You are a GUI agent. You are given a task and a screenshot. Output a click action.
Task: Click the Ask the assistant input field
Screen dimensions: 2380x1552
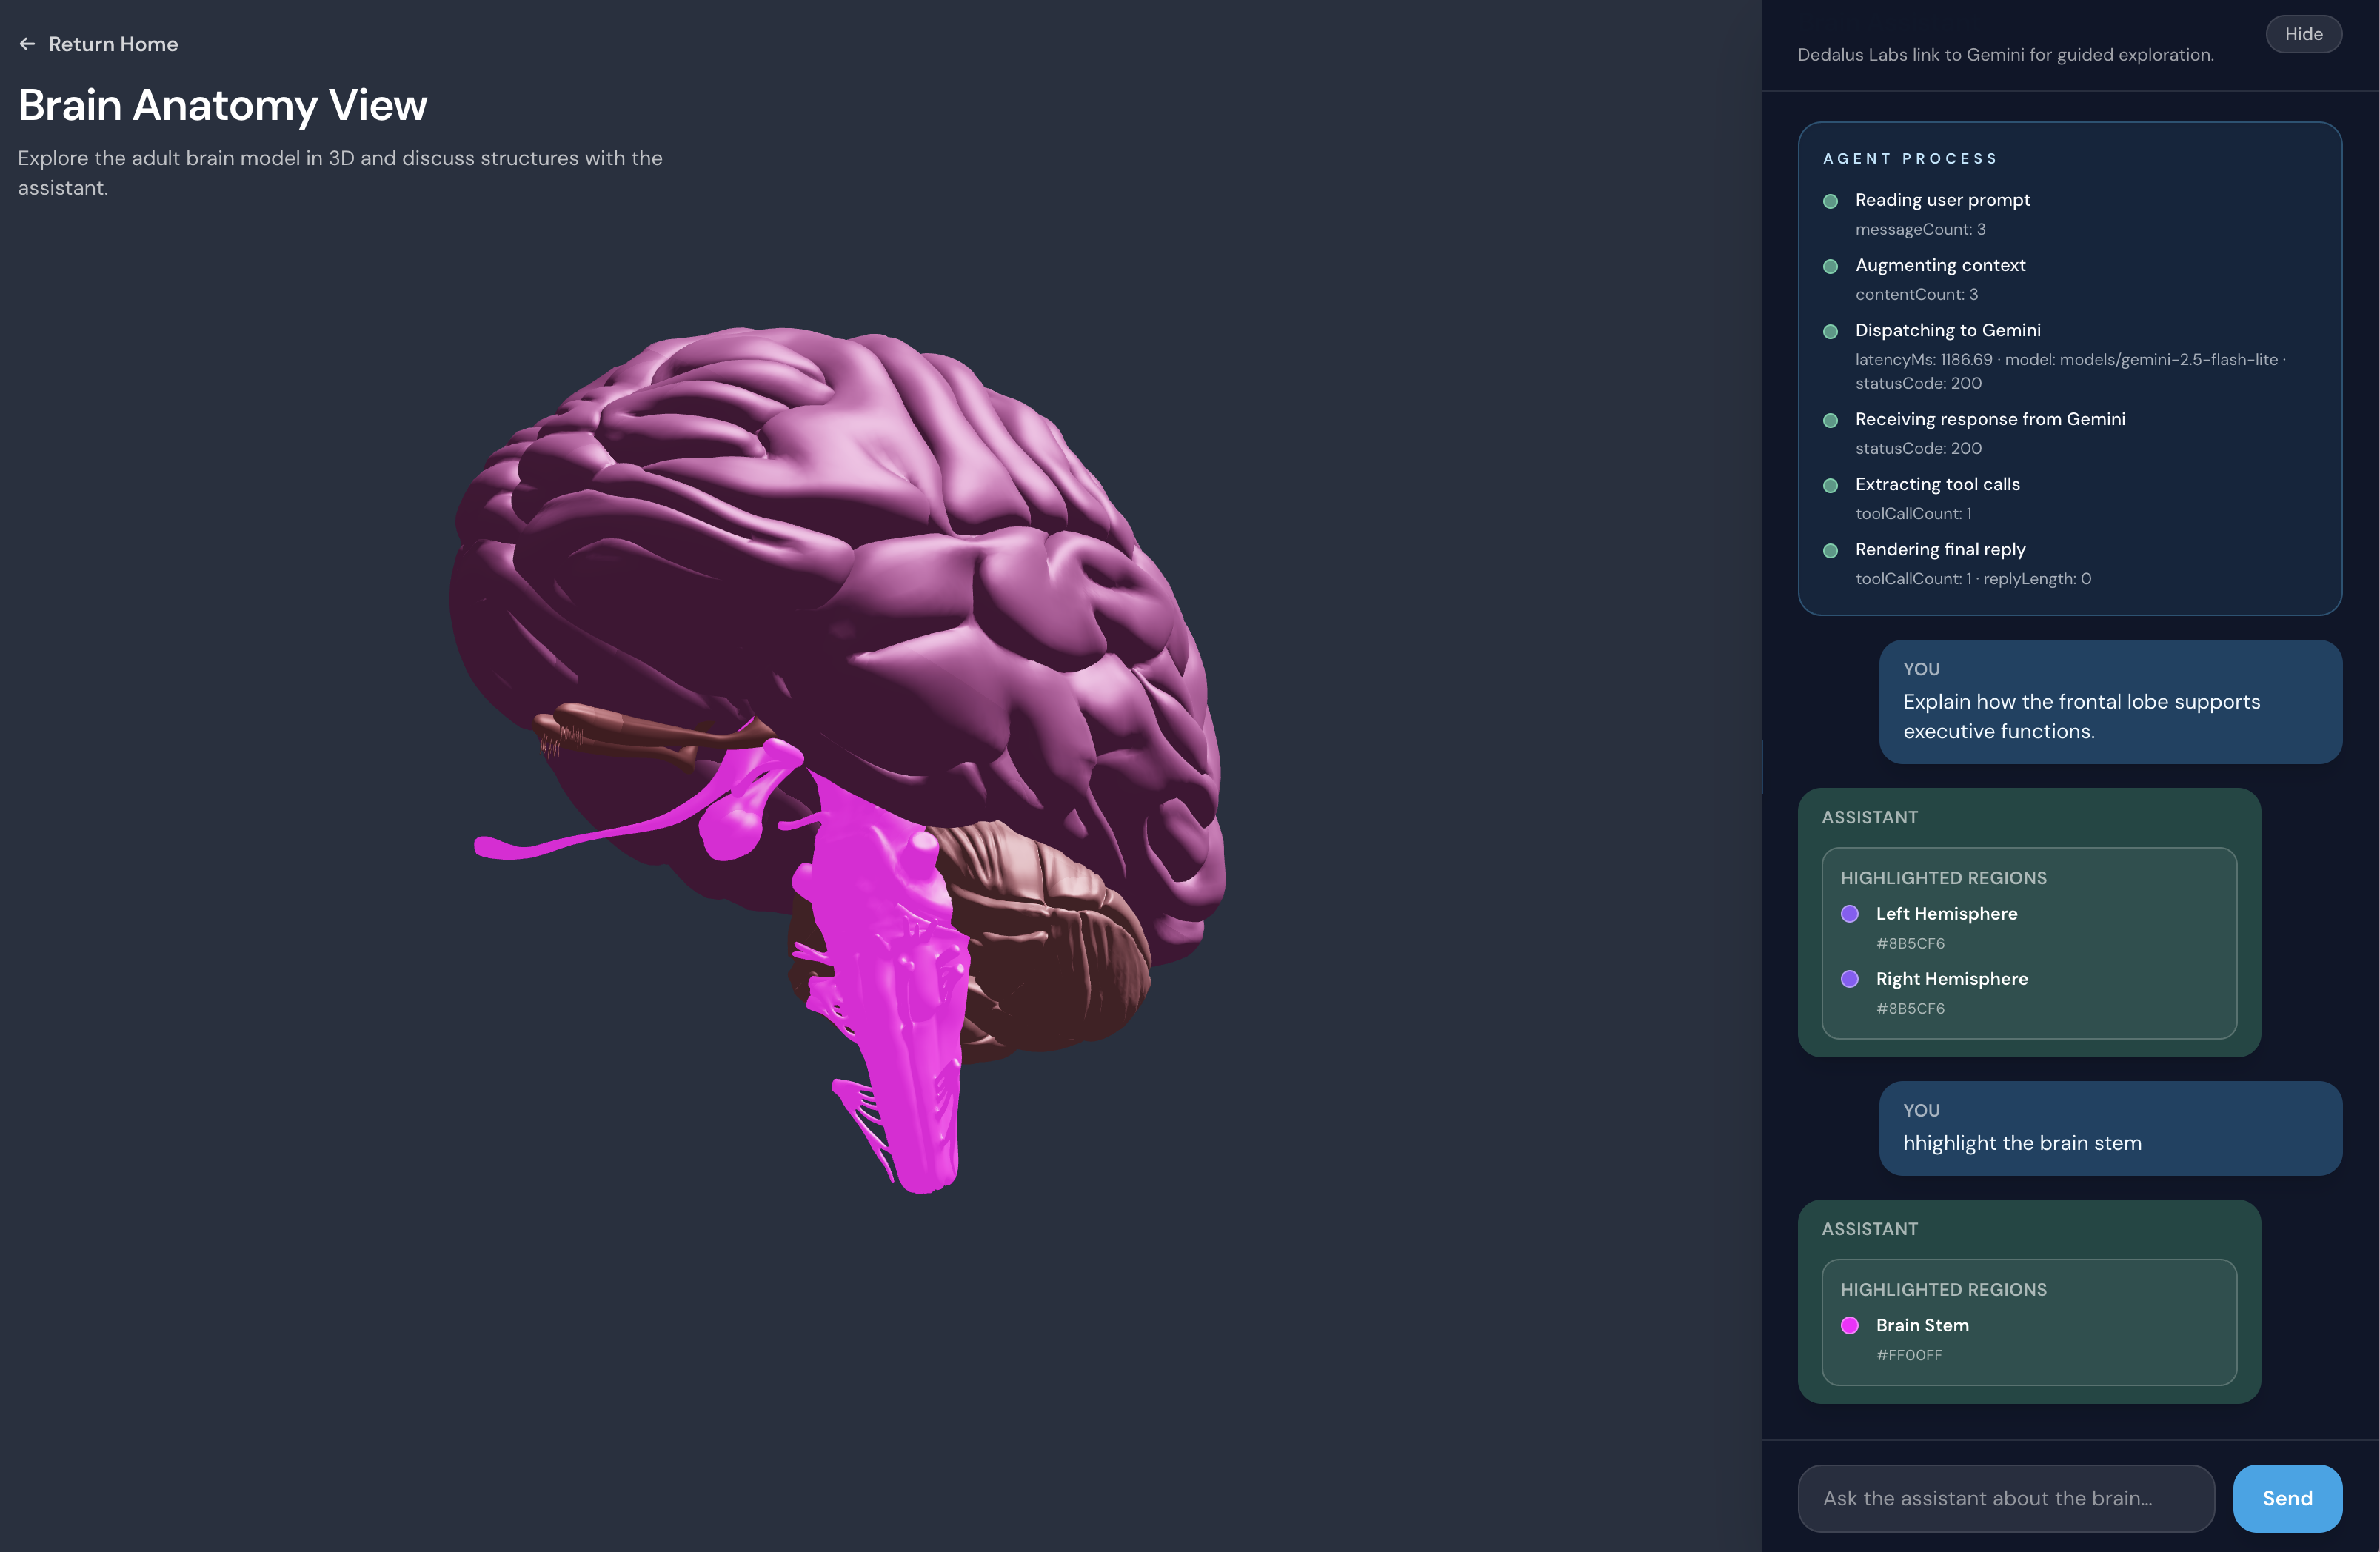pos(2005,1498)
